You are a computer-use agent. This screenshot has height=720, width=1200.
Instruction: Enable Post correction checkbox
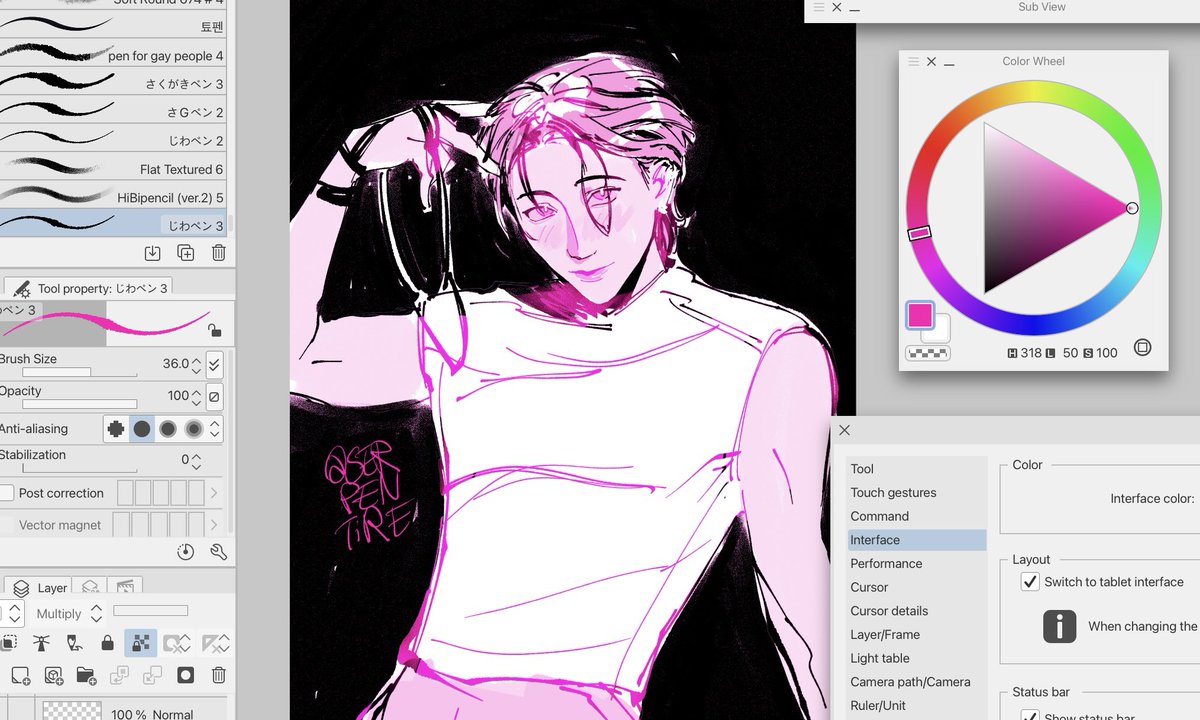click(7, 493)
